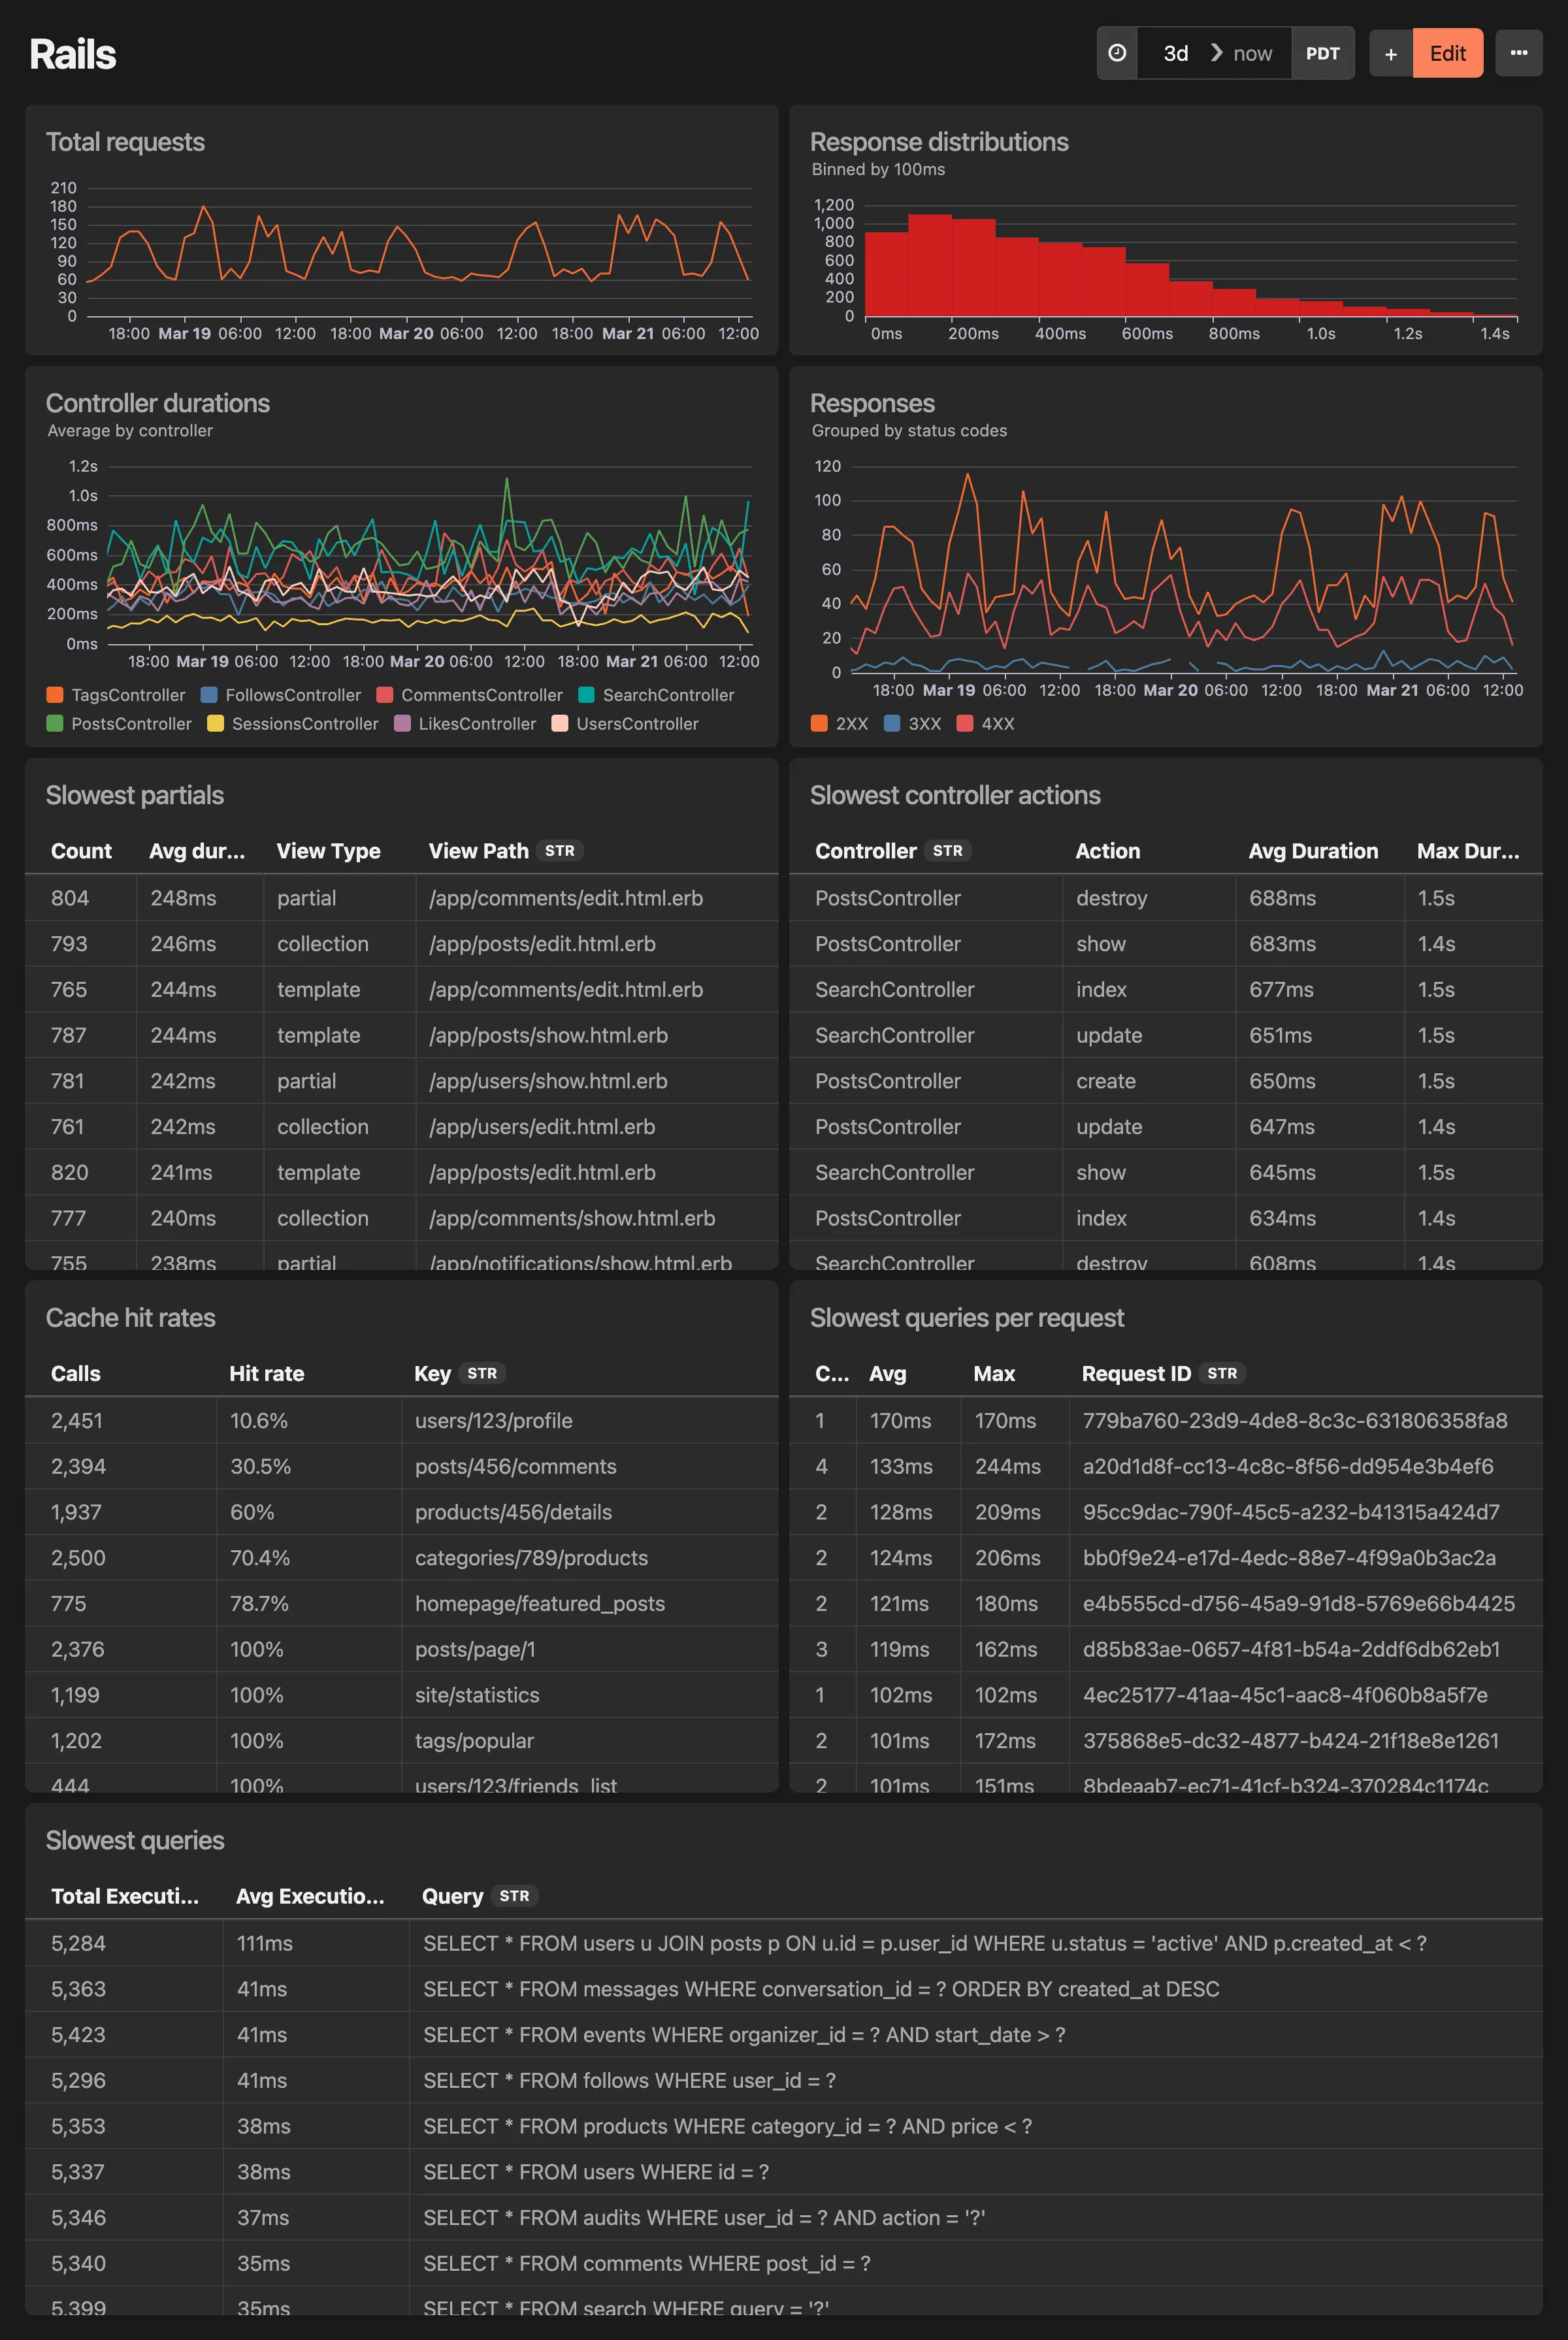Click the add panel plus icon
Viewport: 1568px width, 2340px height.
point(1390,53)
